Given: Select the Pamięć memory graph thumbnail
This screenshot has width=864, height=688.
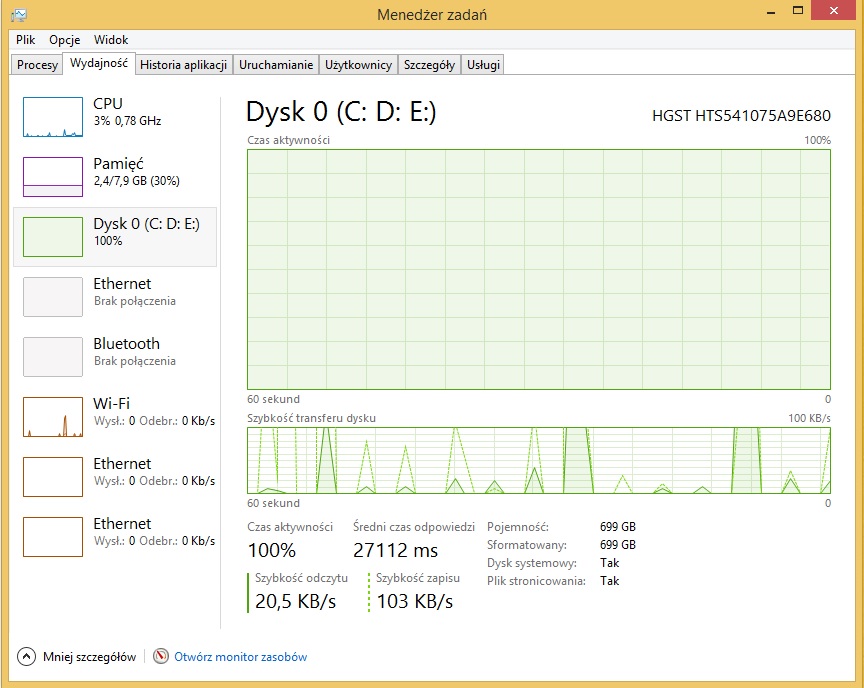Looking at the screenshot, I should click(x=53, y=177).
